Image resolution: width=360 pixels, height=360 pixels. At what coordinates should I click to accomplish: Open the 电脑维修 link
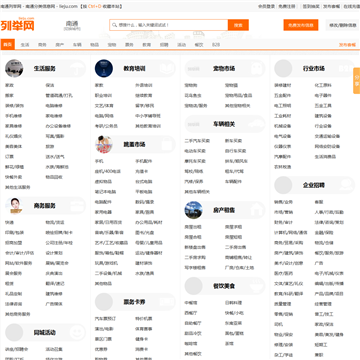pos(54,106)
